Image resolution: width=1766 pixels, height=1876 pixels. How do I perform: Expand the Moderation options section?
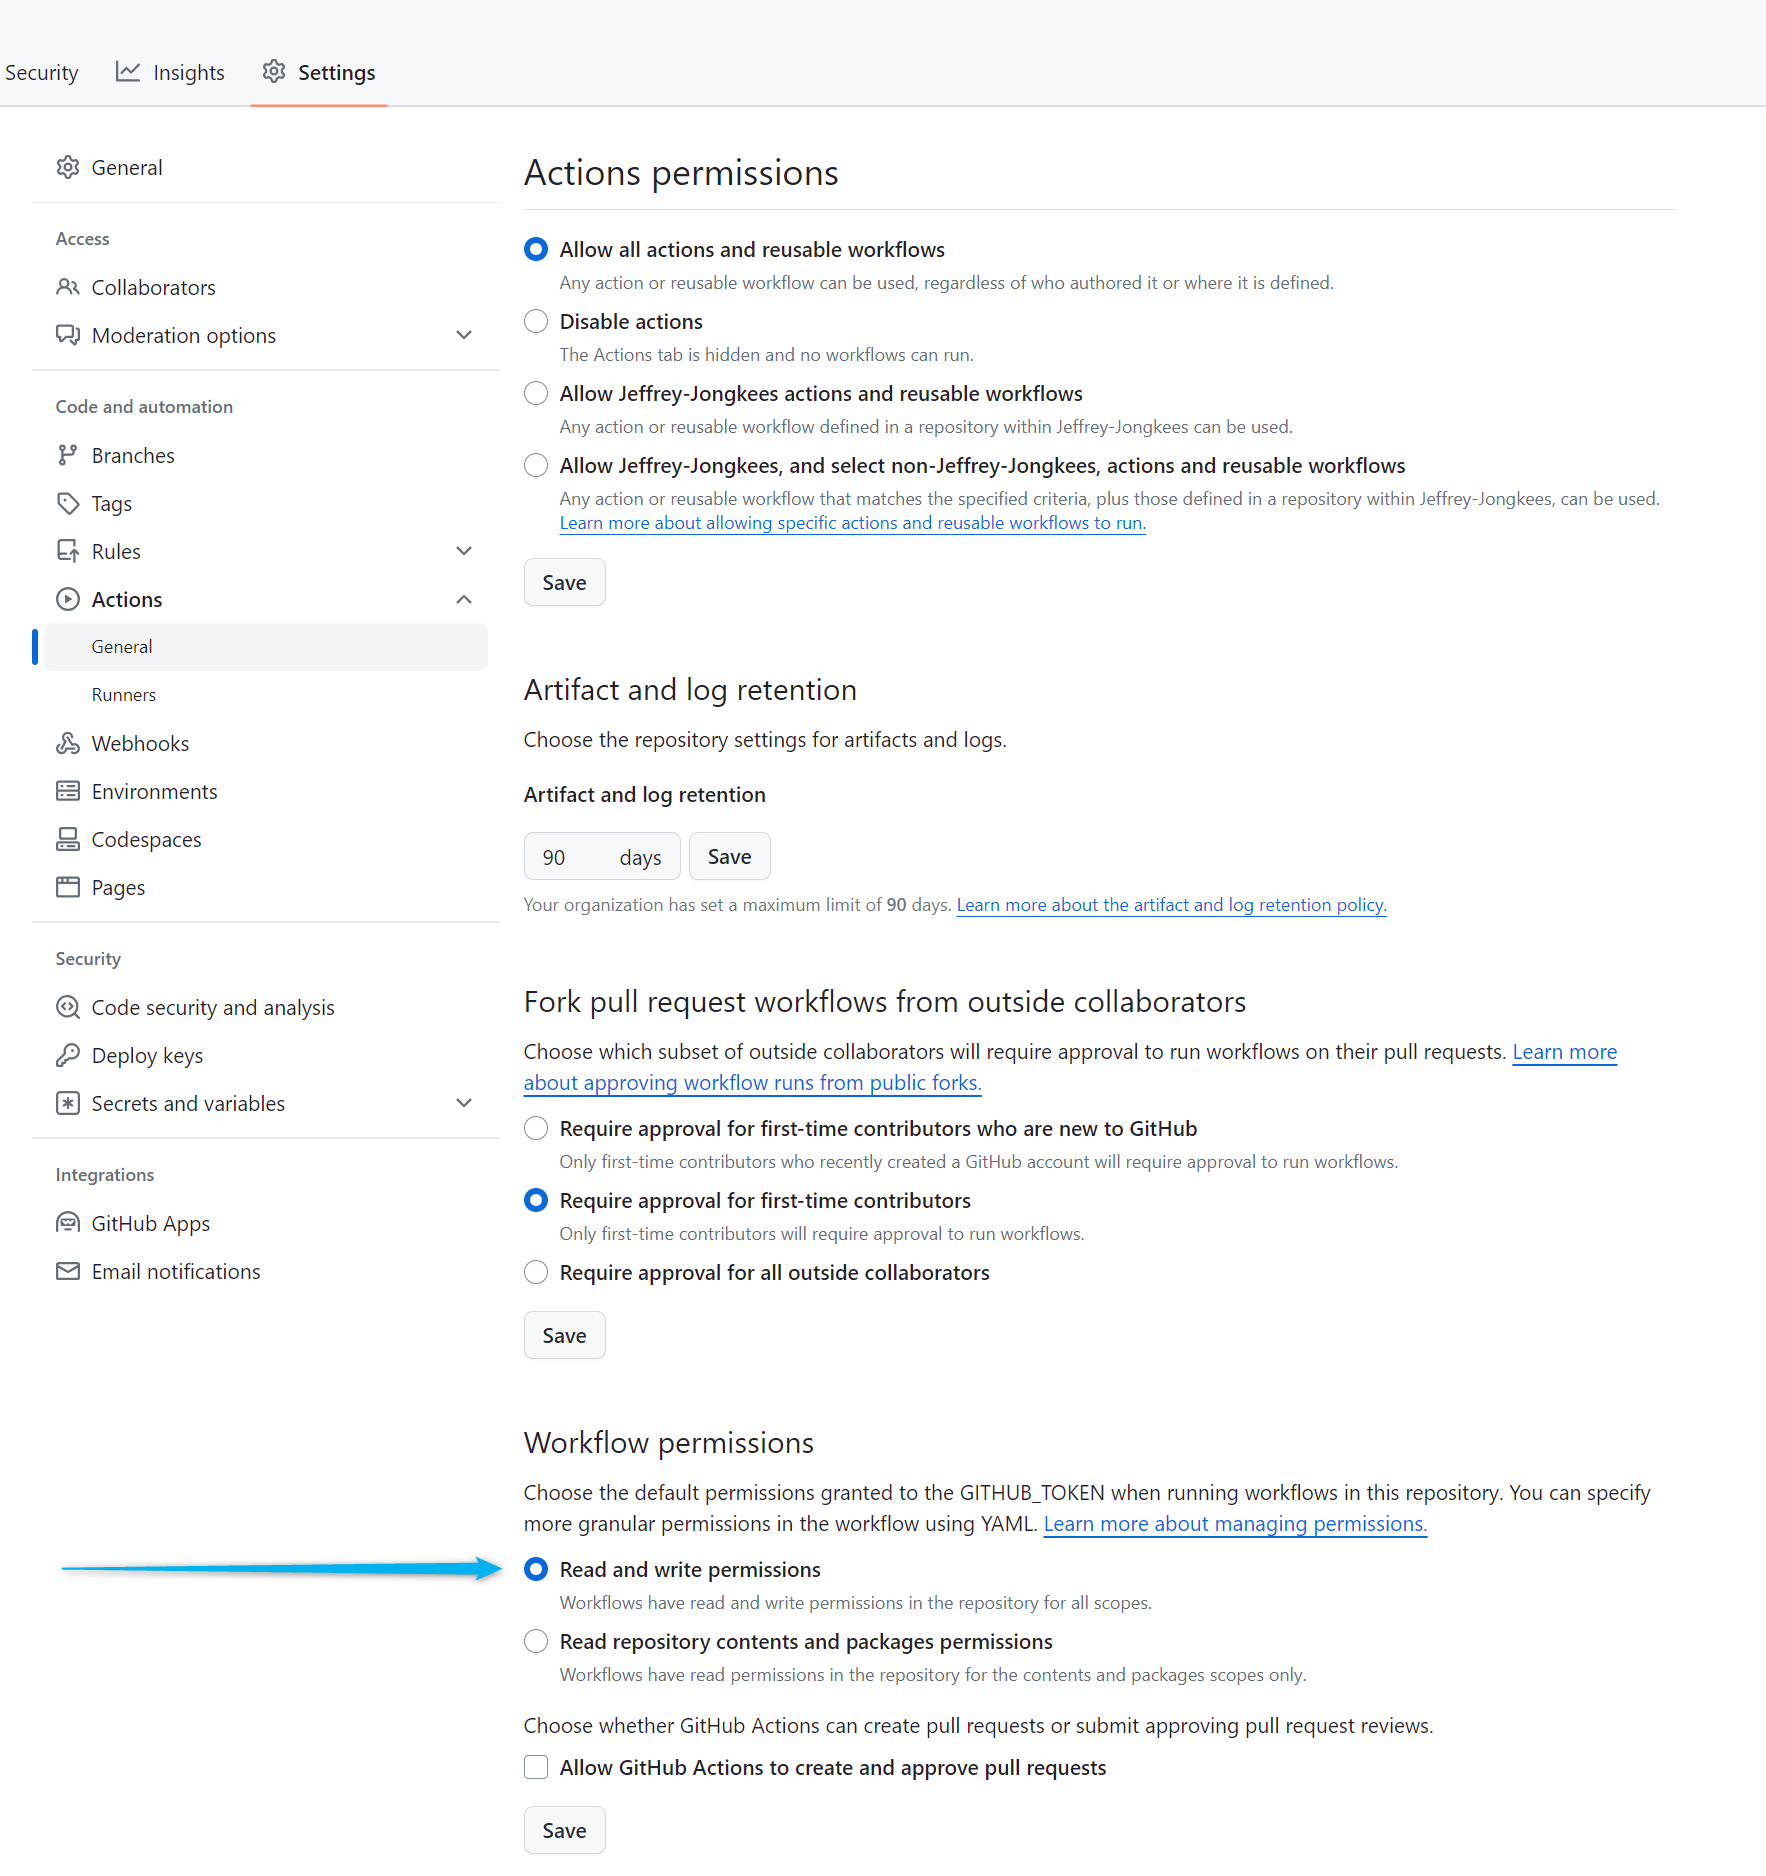coord(464,335)
